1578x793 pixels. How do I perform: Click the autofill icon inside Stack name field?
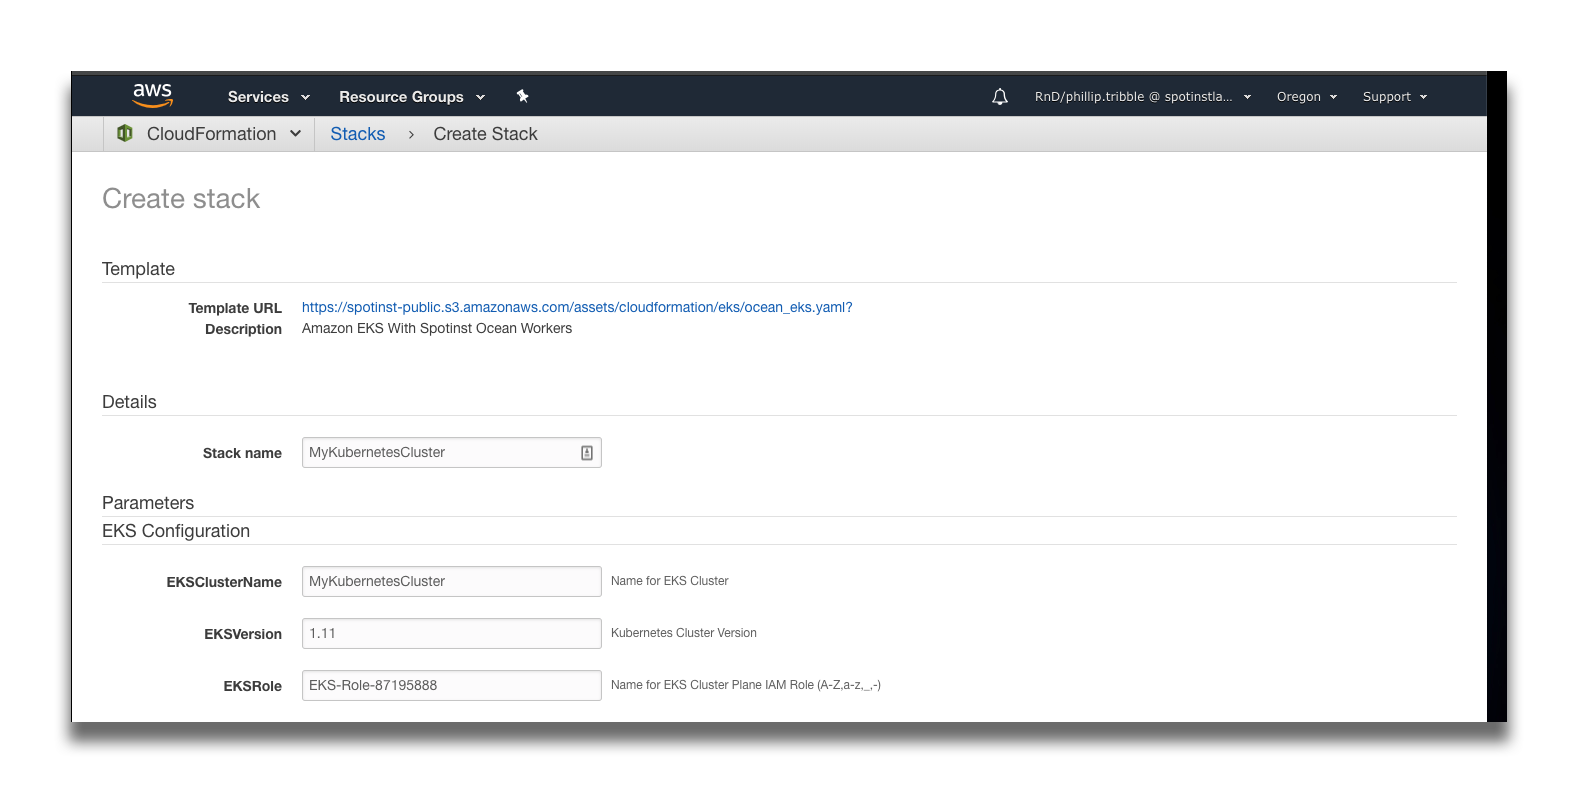point(587,453)
